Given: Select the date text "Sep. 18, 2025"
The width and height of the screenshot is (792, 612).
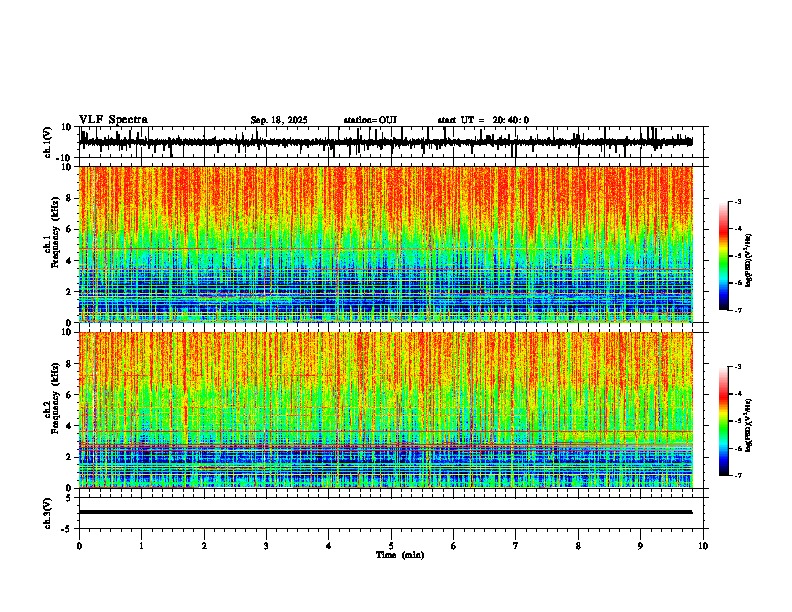Looking at the screenshot, I should click(279, 120).
